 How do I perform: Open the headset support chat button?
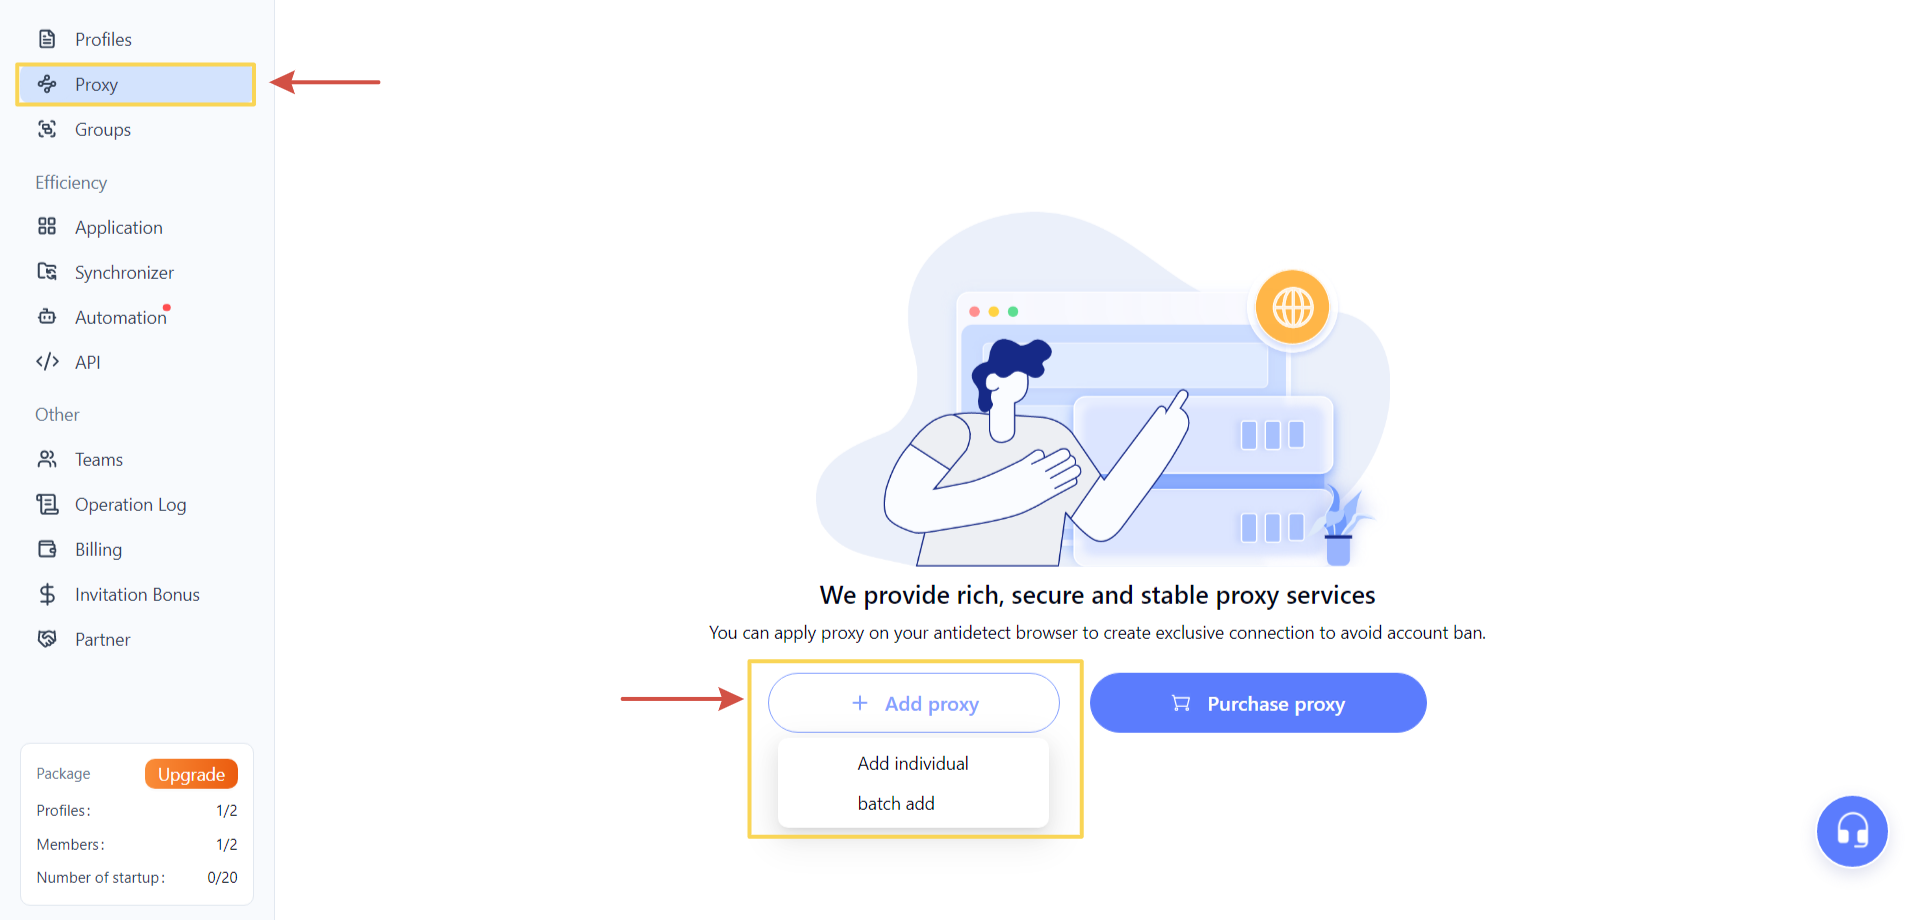(1852, 830)
